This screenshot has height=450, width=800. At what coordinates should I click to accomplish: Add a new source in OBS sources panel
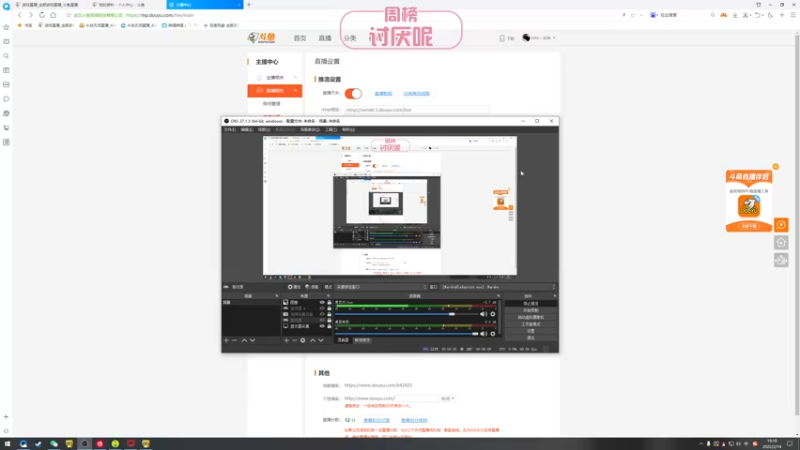pos(286,340)
